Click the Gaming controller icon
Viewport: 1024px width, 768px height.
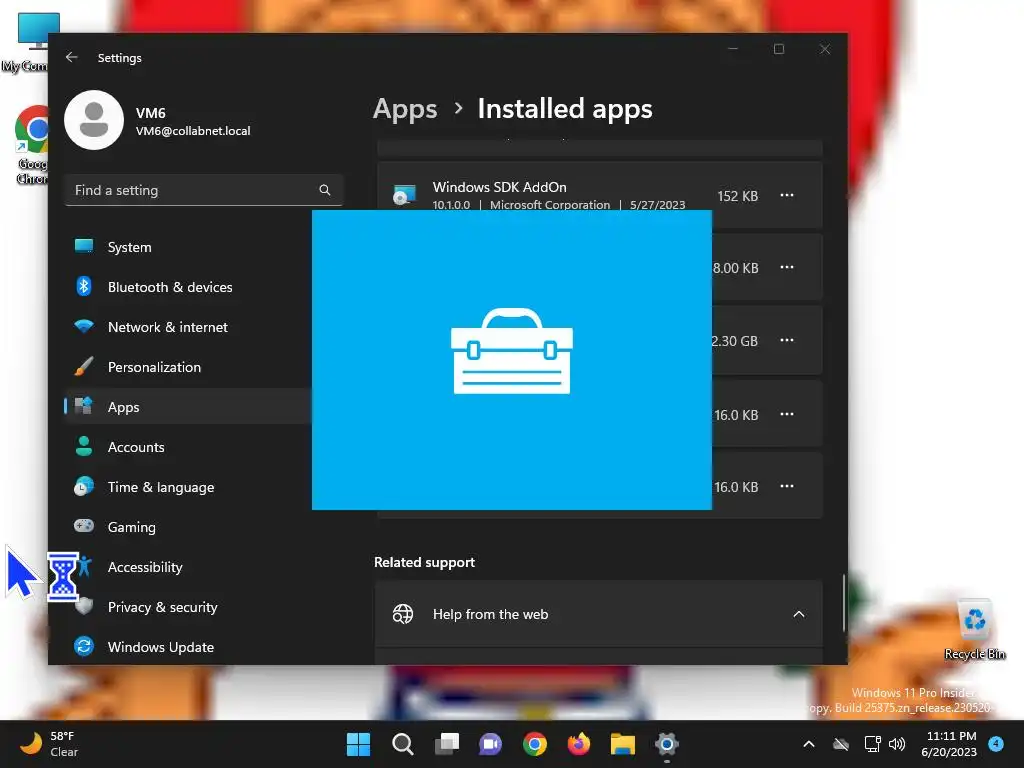coord(84,526)
